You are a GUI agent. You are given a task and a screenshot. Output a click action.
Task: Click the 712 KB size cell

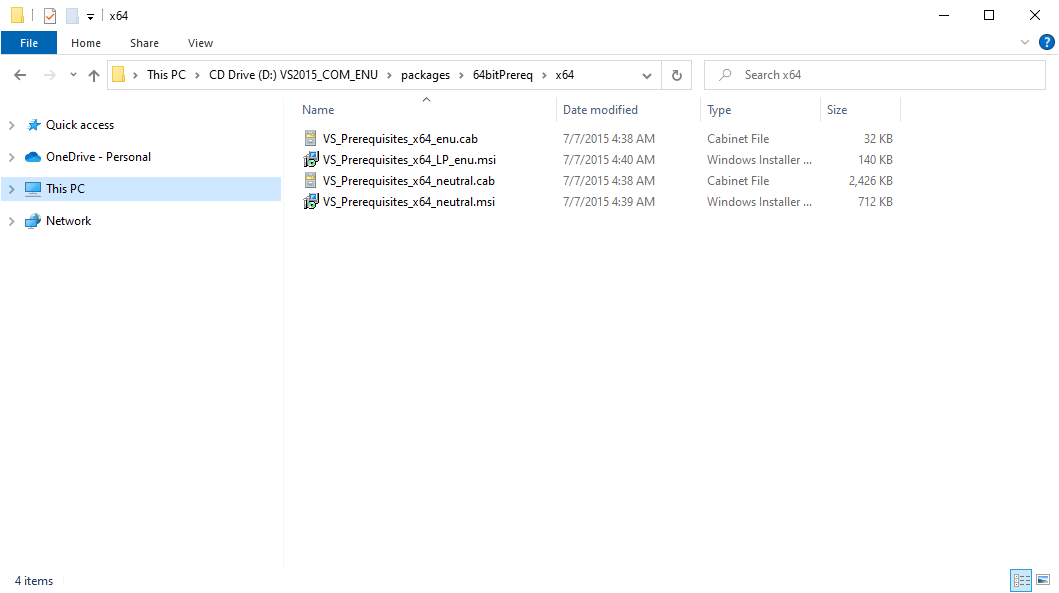coord(875,201)
